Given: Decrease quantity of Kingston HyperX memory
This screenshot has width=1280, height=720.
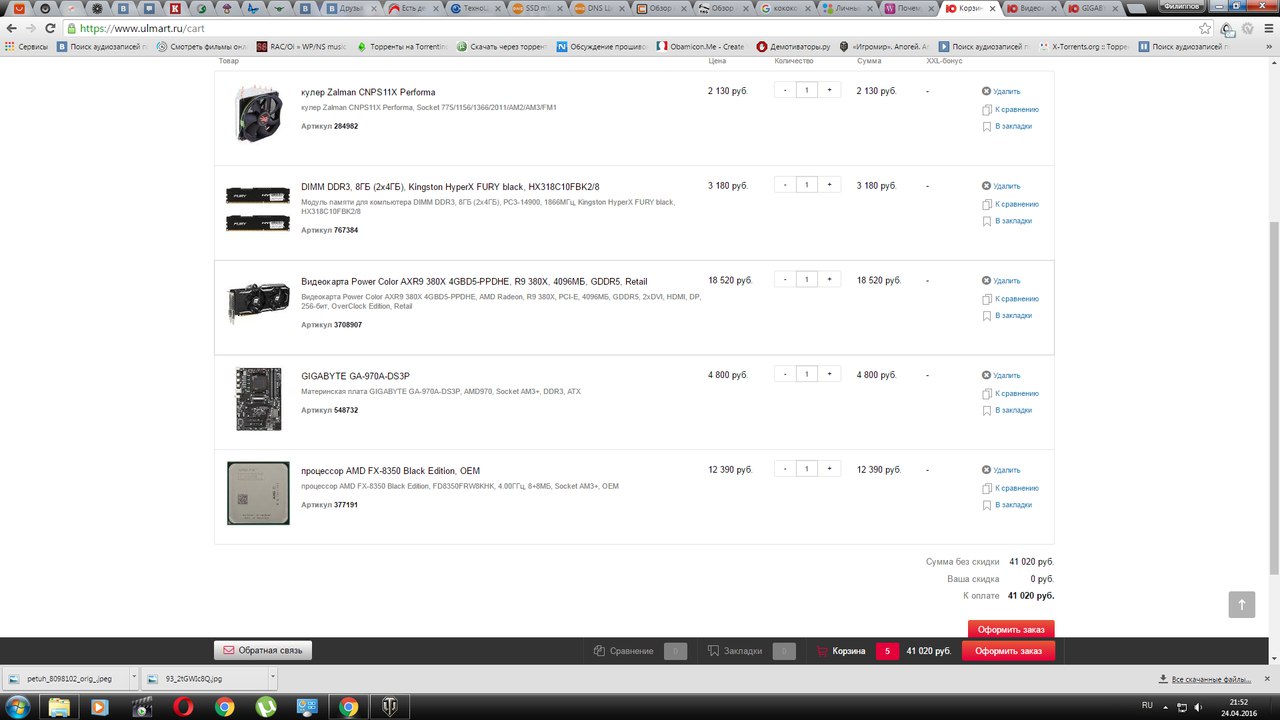Looking at the screenshot, I should point(785,185).
